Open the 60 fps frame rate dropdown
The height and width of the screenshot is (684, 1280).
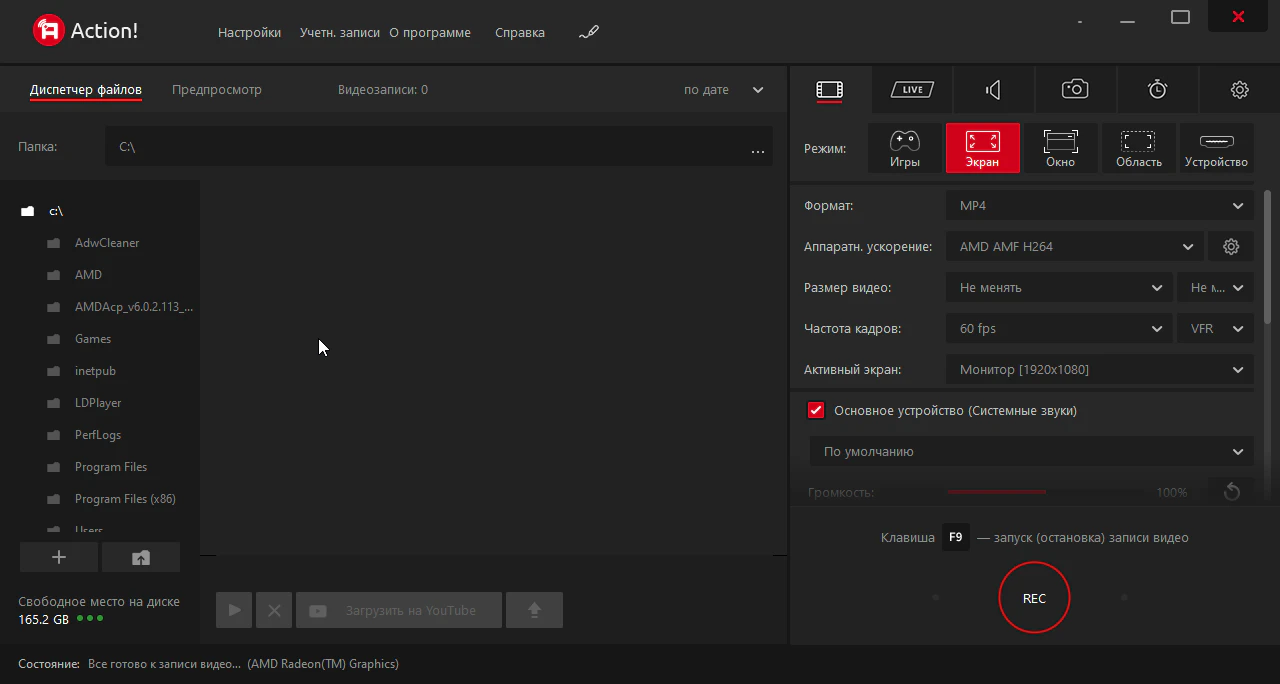point(1058,329)
